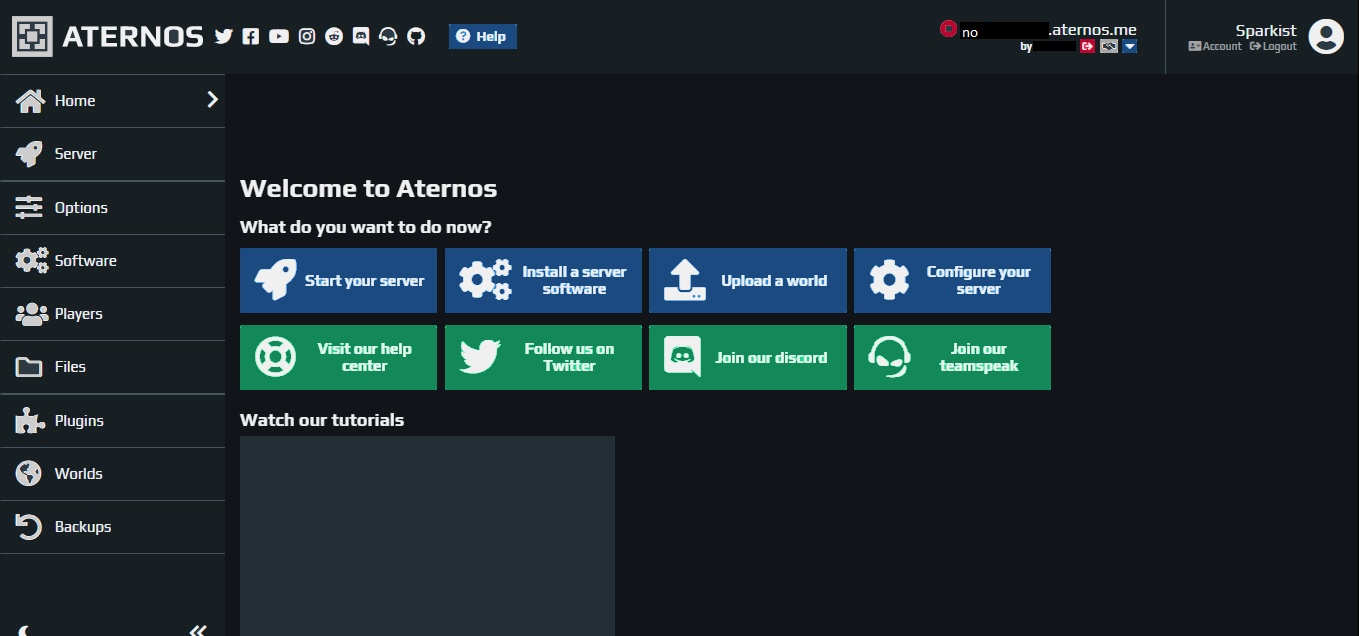Viewport: 1359px width, 636px height.
Task: Collapse the sidebar with the double chevron
Action: (198, 630)
